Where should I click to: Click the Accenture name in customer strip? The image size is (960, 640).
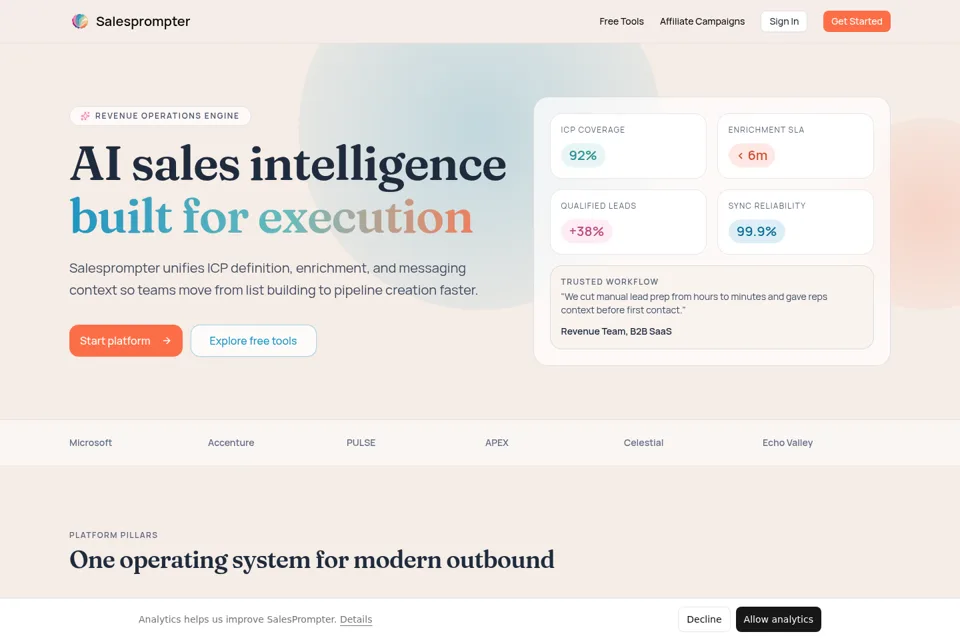[x=231, y=443]
